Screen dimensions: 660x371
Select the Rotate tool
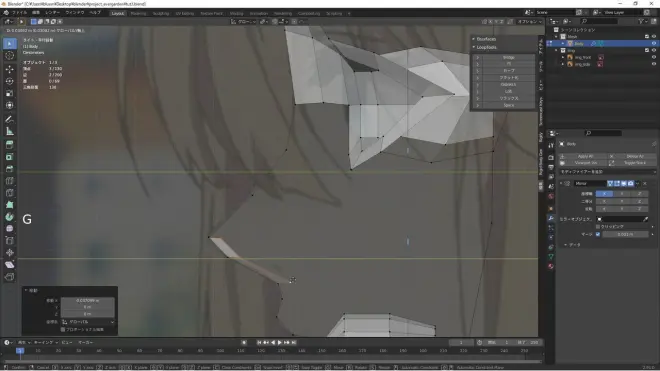[x=10, y=81]
